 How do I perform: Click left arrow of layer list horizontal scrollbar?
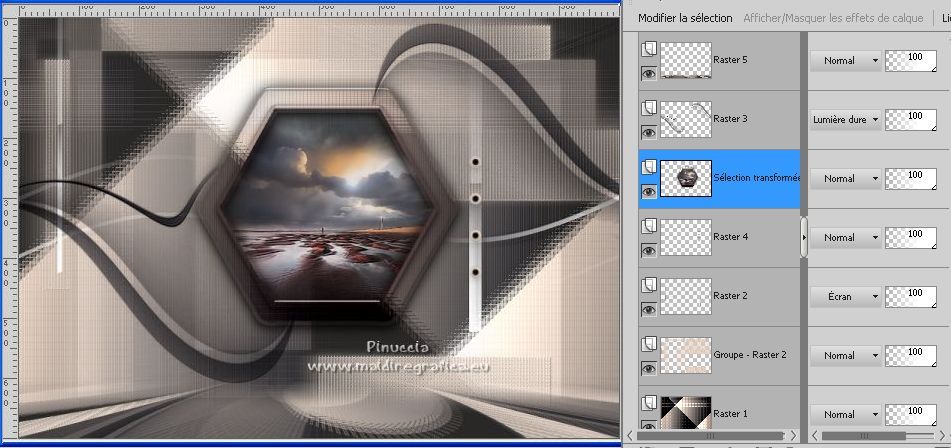tap(630, 435)
